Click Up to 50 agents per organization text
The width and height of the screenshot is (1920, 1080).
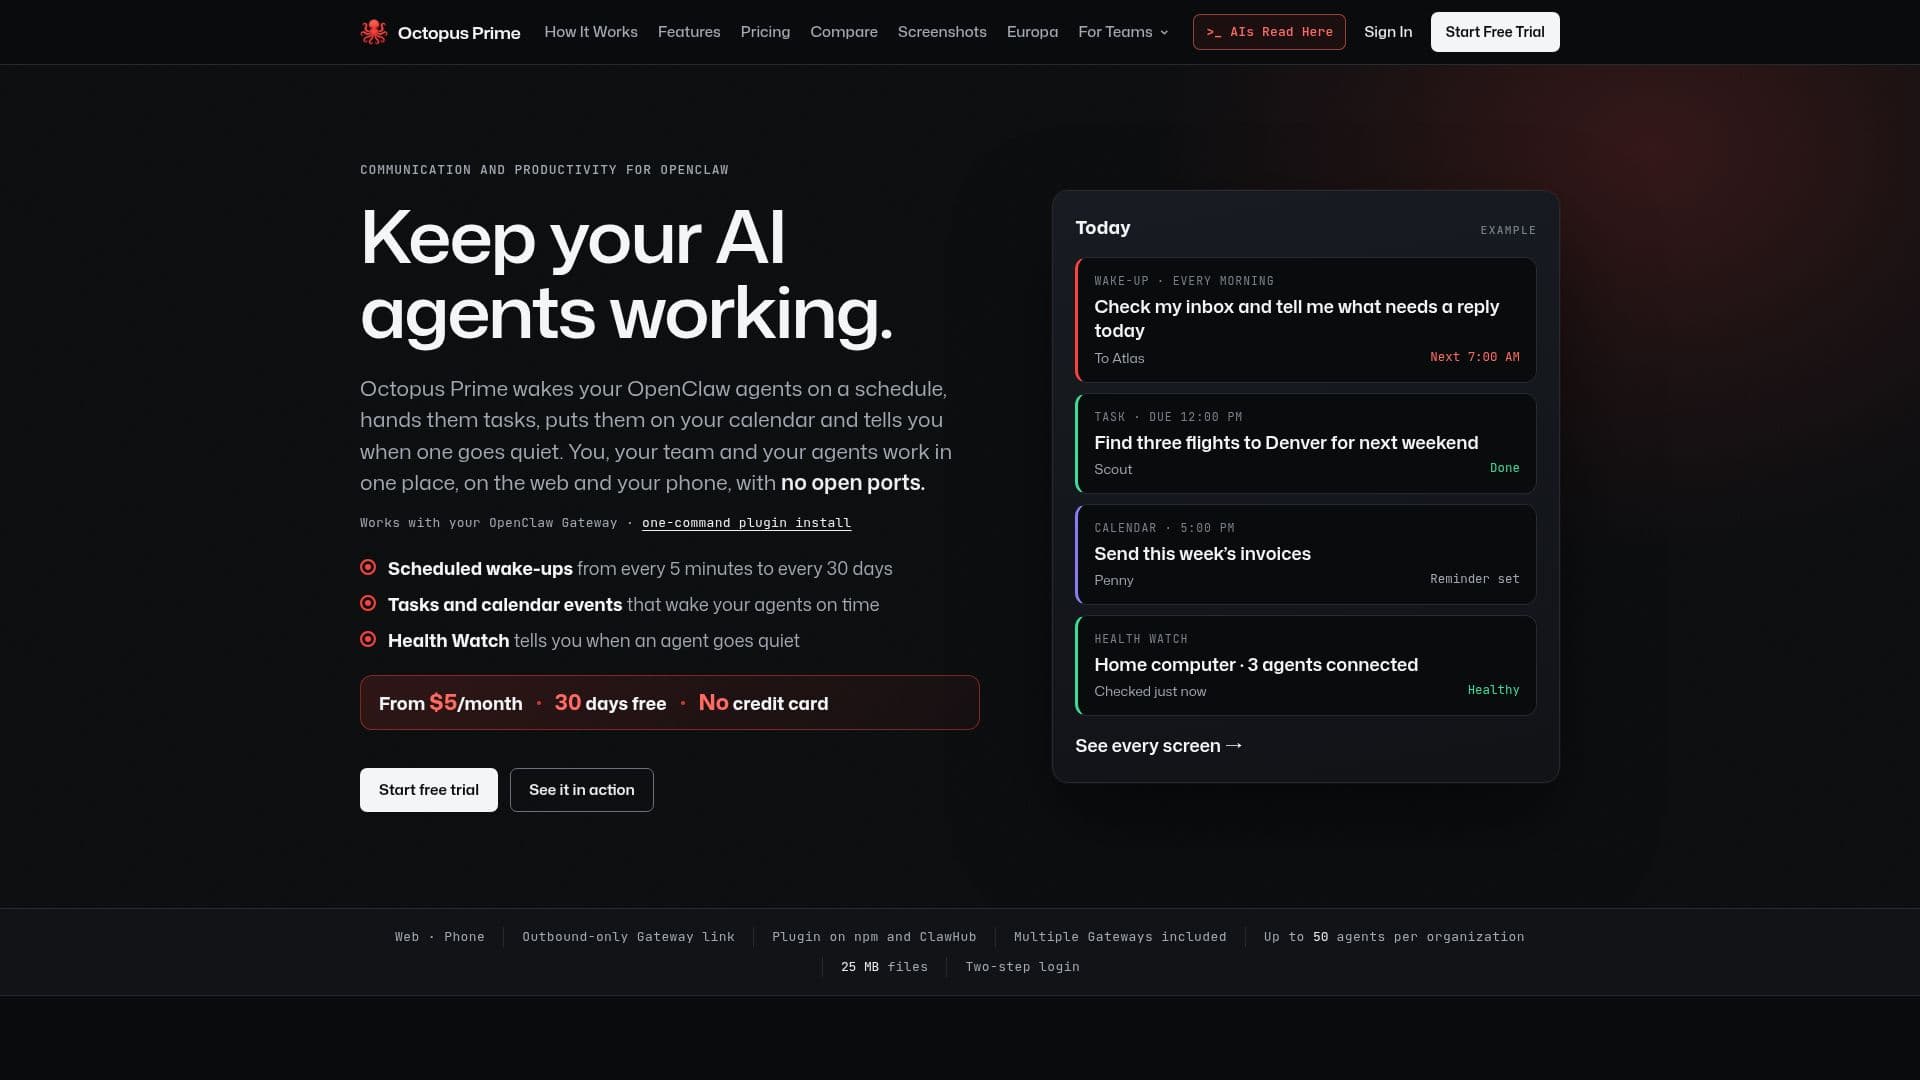click(1394, 937)
